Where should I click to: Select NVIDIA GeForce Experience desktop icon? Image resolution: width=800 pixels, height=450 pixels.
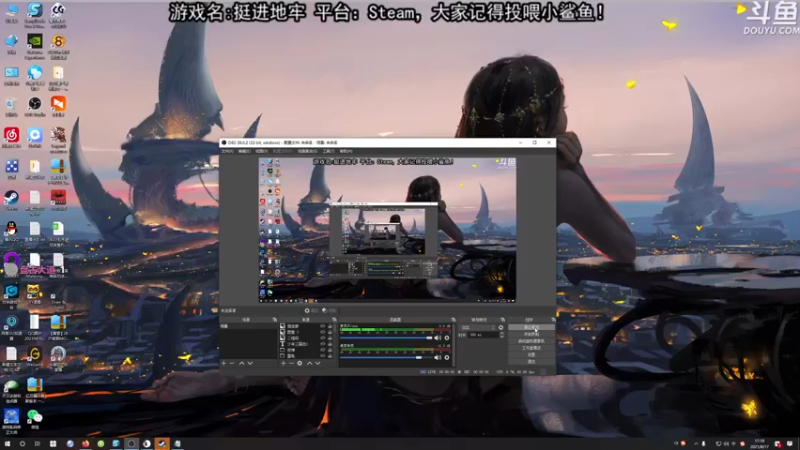[x=35, y=45]
